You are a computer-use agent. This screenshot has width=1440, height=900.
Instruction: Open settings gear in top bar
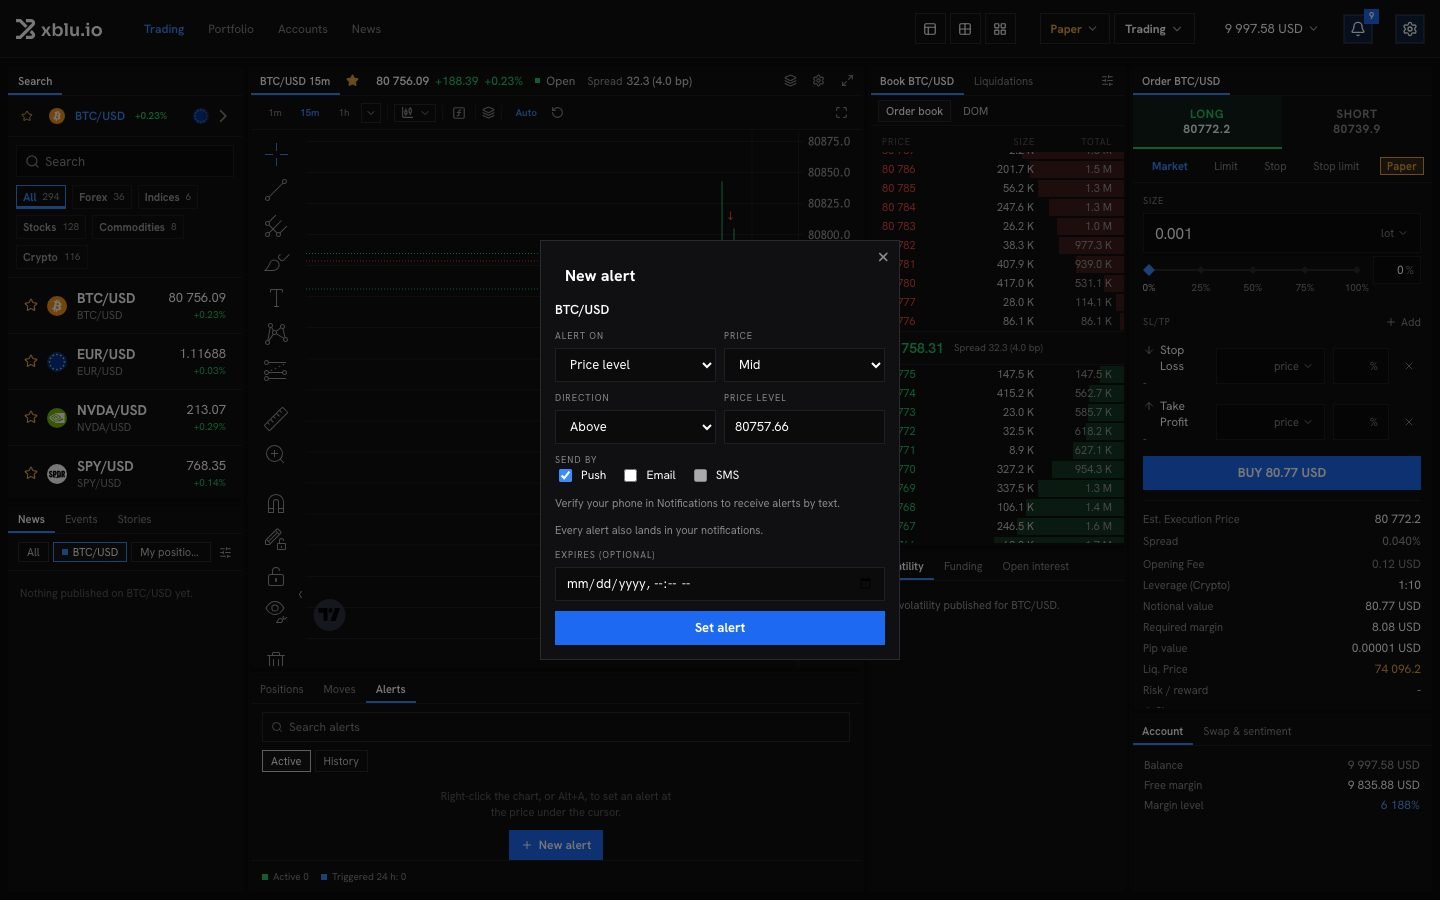tap(1410, 29)
